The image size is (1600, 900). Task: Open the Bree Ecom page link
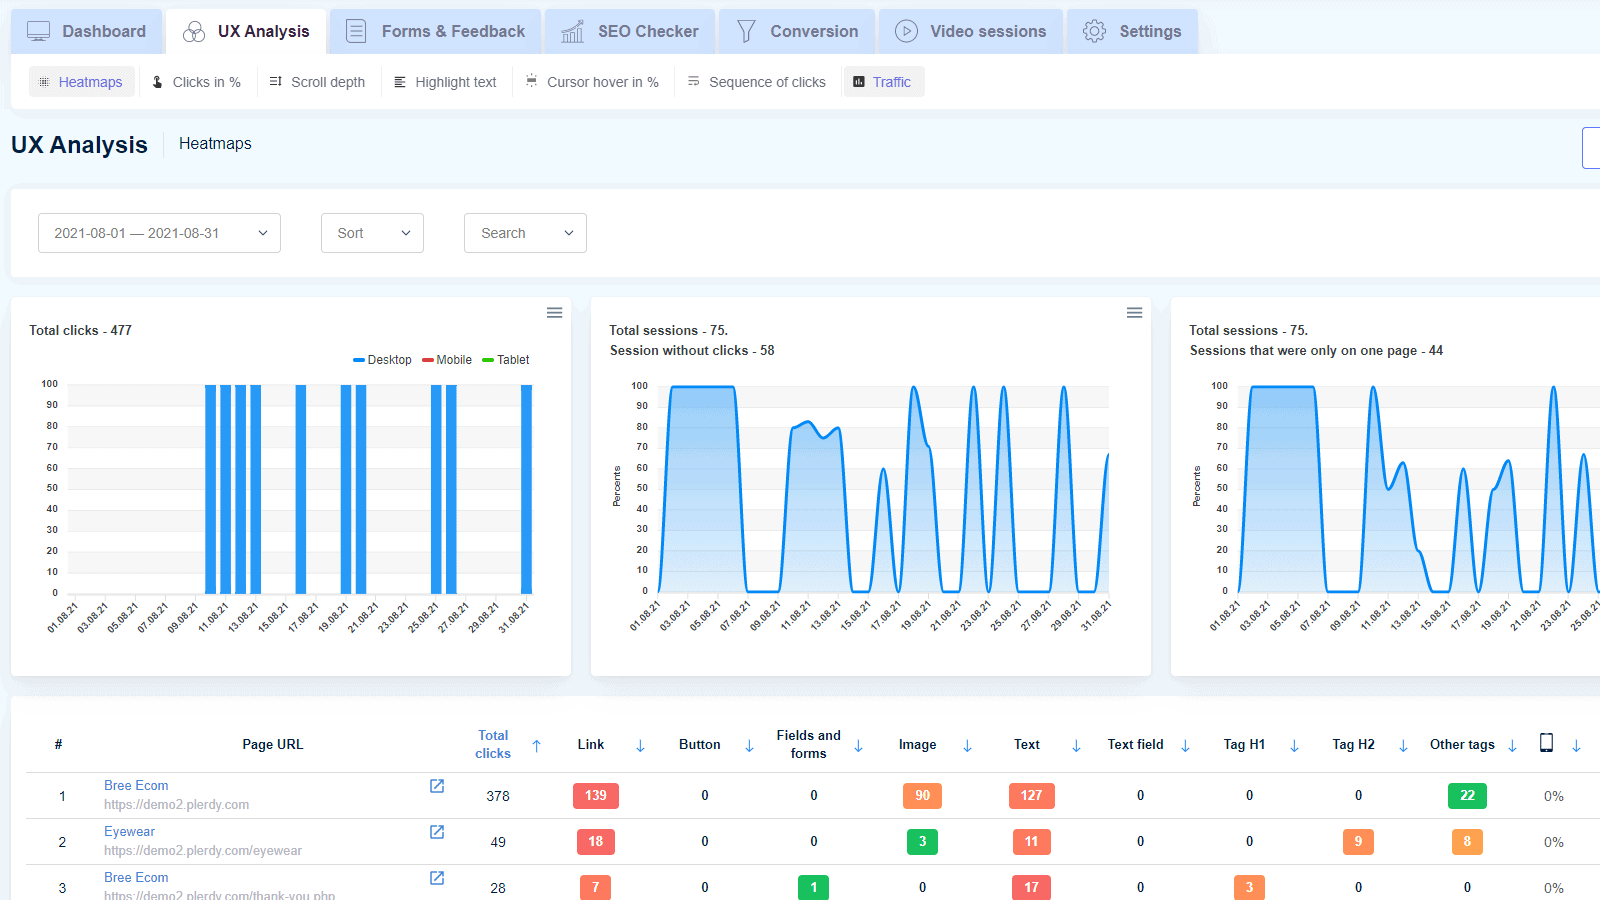[136, 785]
